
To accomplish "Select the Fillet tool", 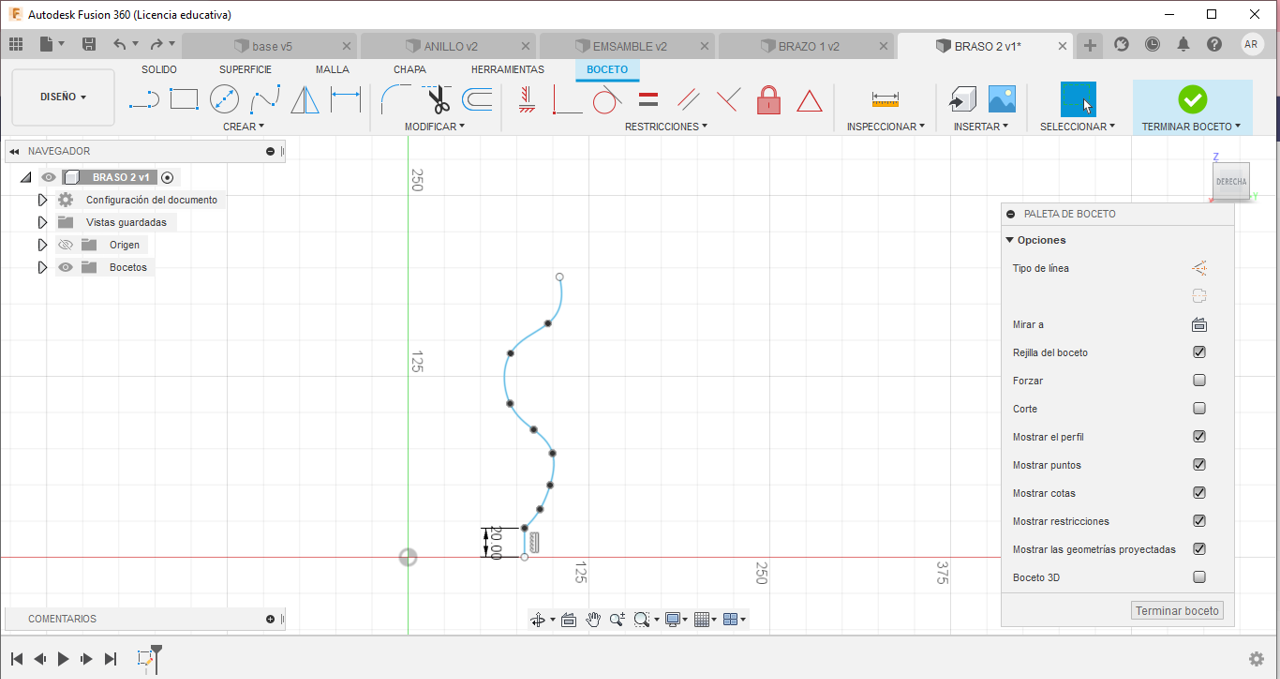I will [396, 99].
